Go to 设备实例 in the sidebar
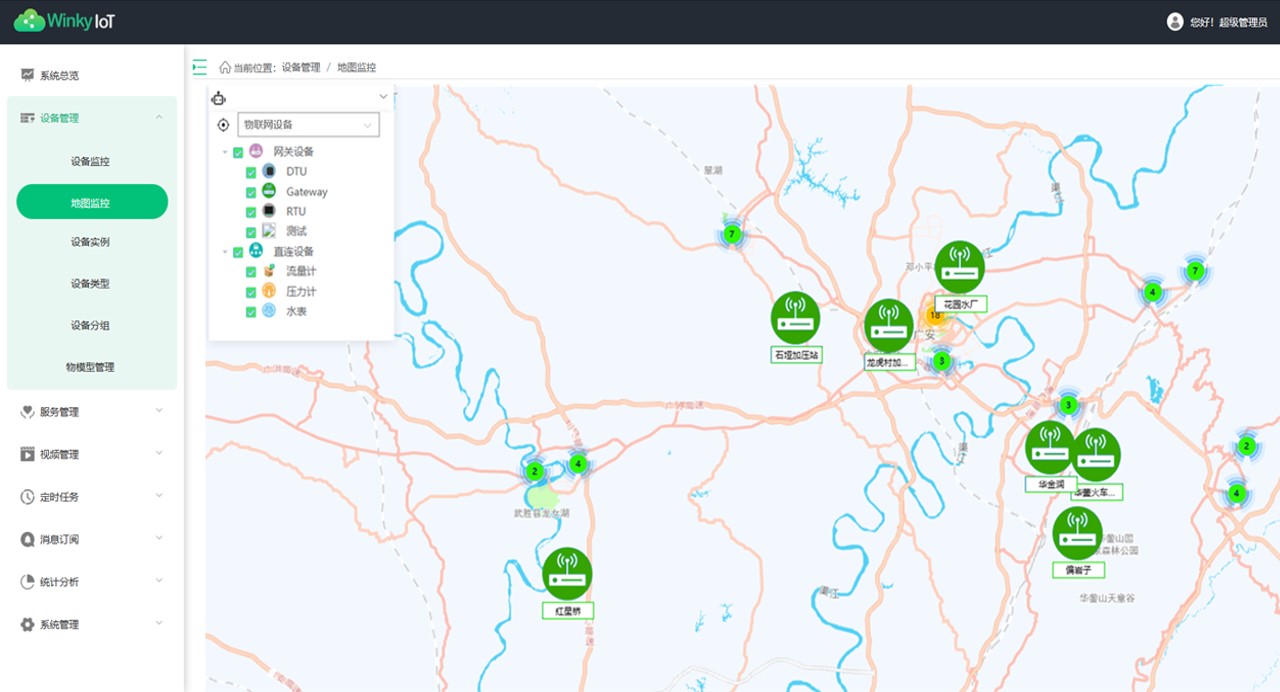The width and height of the screenshot is (1280, 692). coord(91,242)
